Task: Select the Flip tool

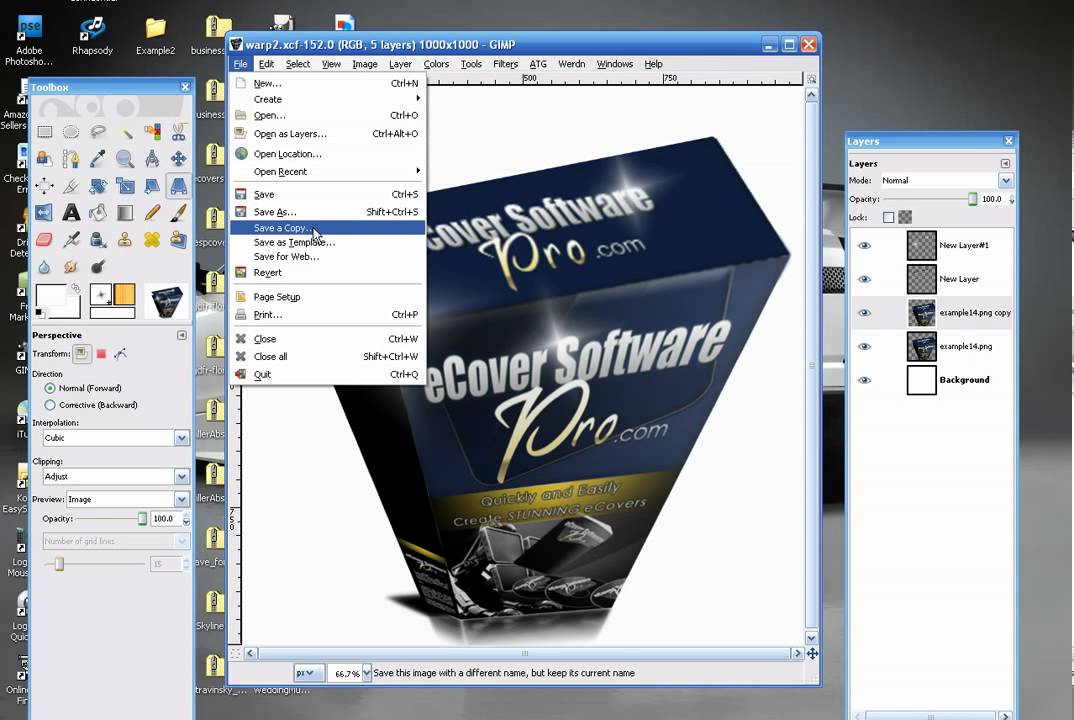Action: [45, 212]
